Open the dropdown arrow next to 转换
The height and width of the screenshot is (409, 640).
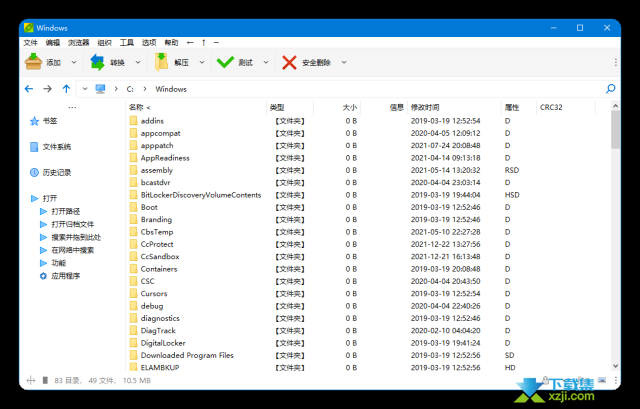pos(138,62)
